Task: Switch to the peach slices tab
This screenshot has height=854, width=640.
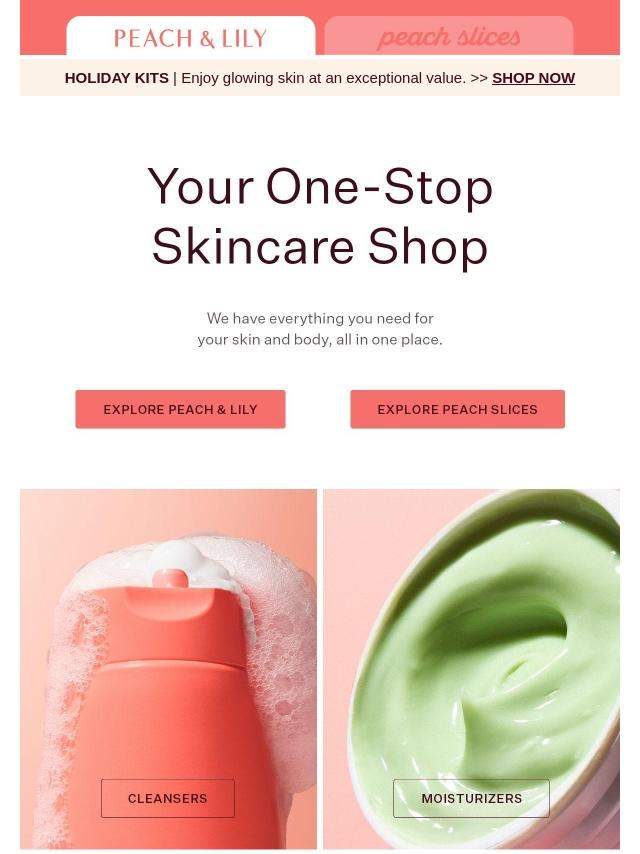Action: click(x=449, y=36)
